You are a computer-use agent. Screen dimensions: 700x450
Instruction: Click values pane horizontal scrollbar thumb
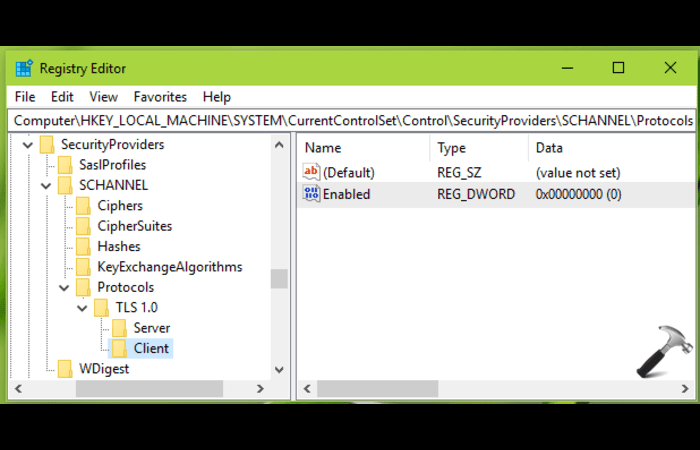[x=378, y=389]
